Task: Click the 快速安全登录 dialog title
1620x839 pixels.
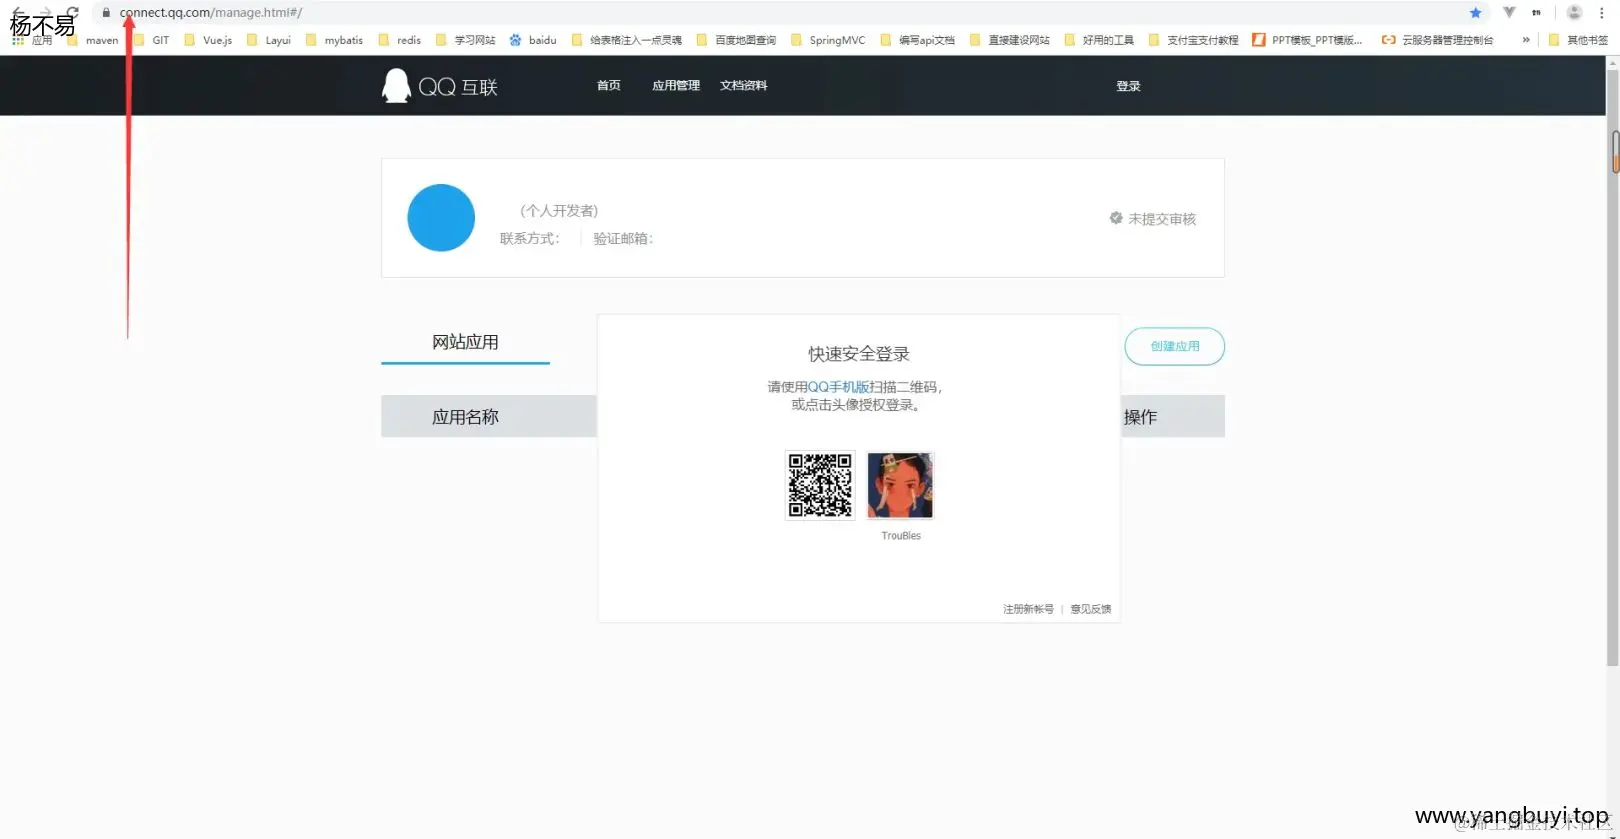Action: tap(859, 354)
